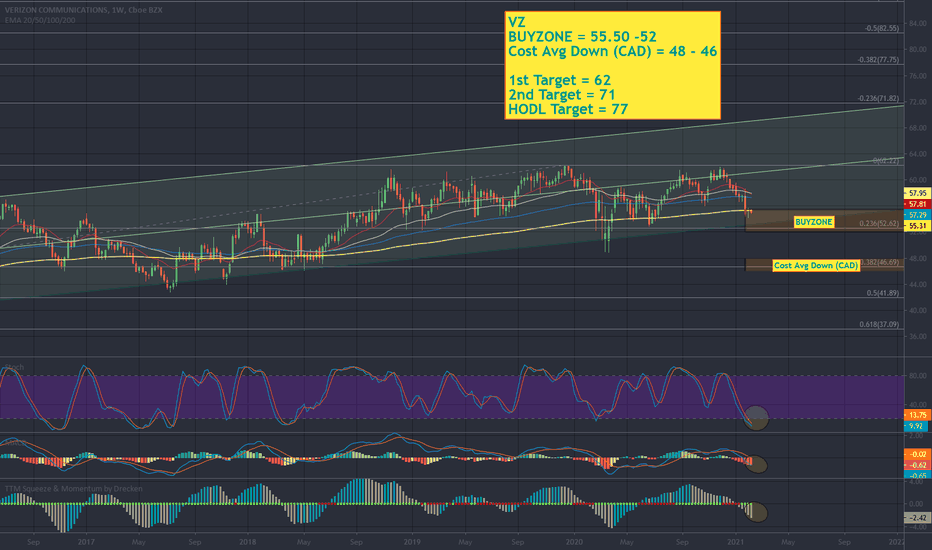932x550 pixels.
Task: Select the ellipse drawing on the TTM Squeeze pane
Action: (x=756, y=512)
